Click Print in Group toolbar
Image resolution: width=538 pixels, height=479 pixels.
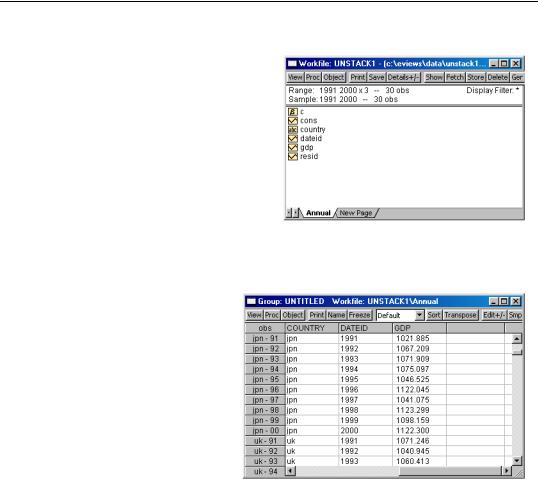(x=317, y=315)
